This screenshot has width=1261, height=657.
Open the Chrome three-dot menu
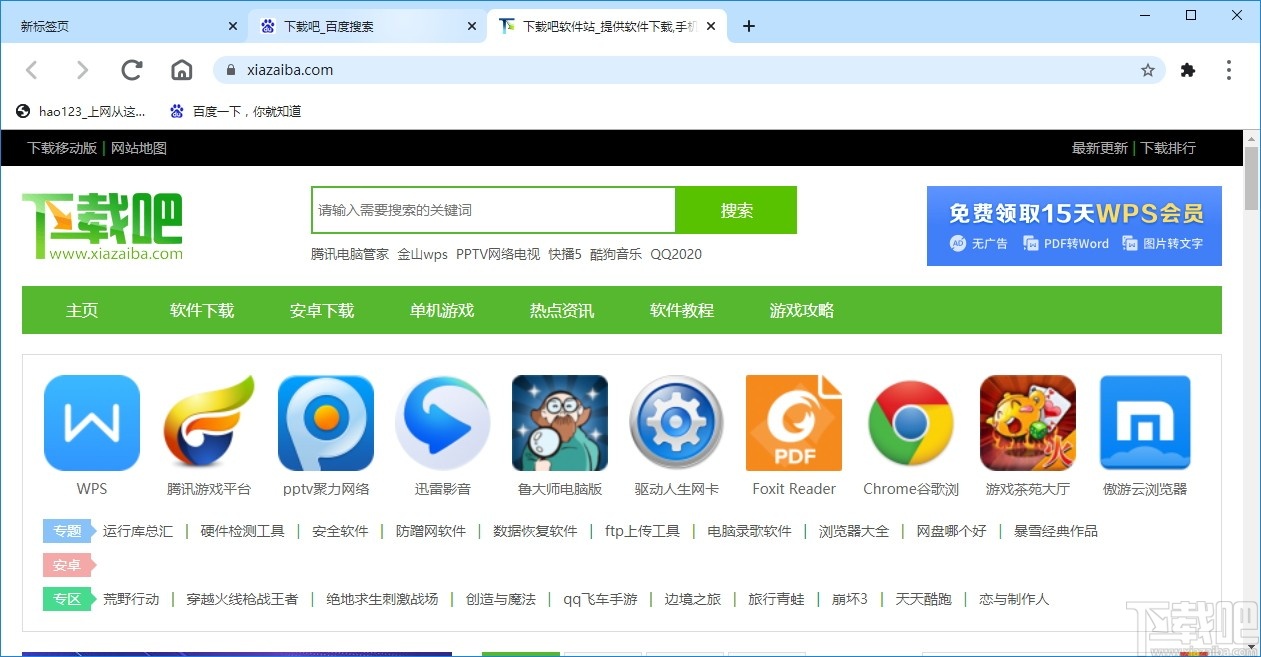(x=1228, y=70)
